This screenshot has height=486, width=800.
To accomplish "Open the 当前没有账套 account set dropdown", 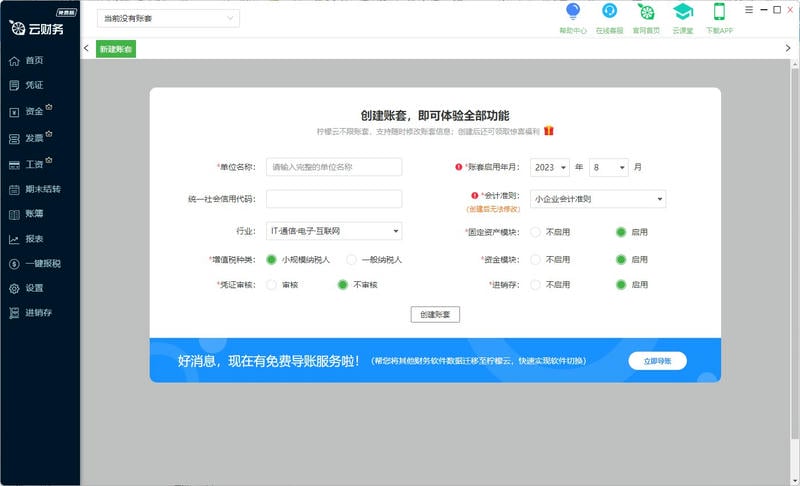I will tap(168, 18).
